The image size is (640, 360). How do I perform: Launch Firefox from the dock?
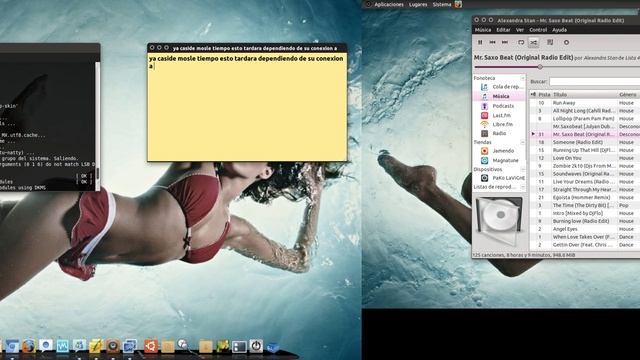point(29,346)
